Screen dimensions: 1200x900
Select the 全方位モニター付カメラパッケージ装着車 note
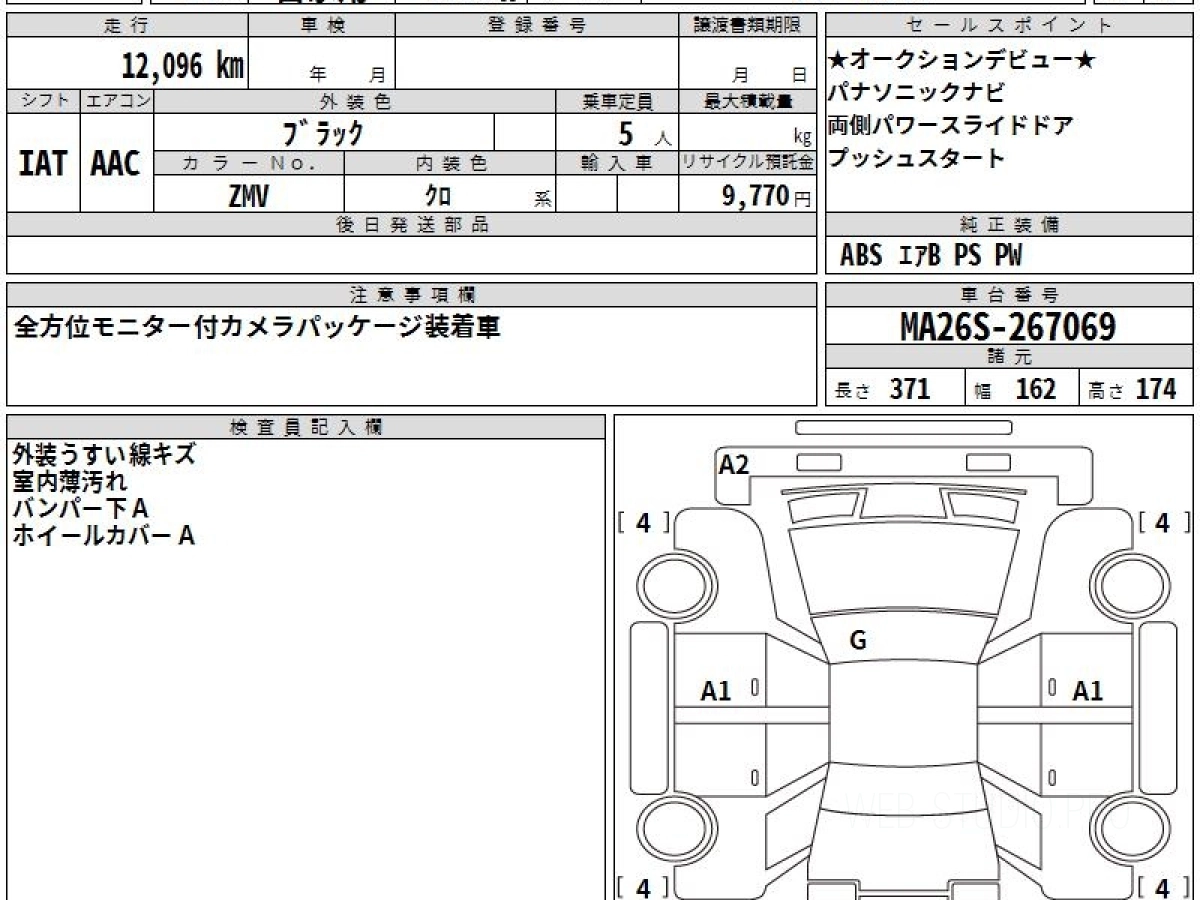tap(257, 327)
